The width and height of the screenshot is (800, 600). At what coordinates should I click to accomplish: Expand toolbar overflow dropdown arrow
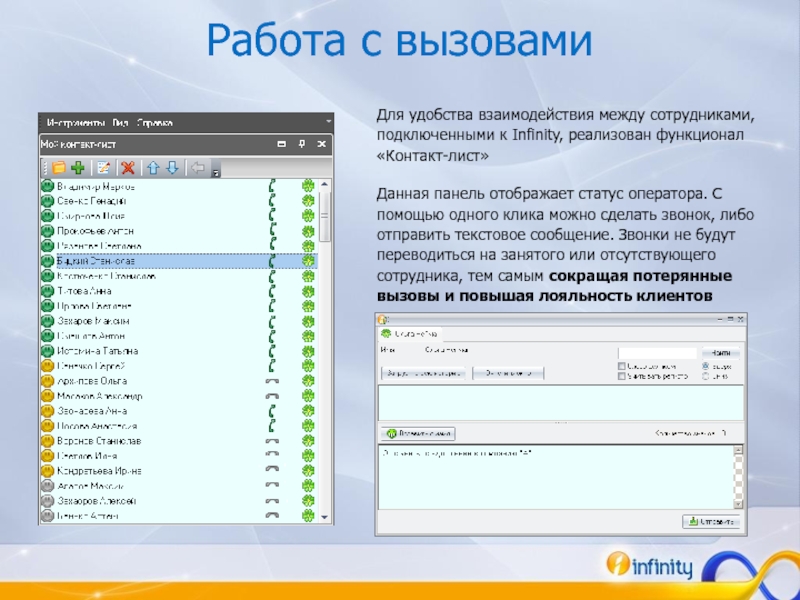(215, 173)
